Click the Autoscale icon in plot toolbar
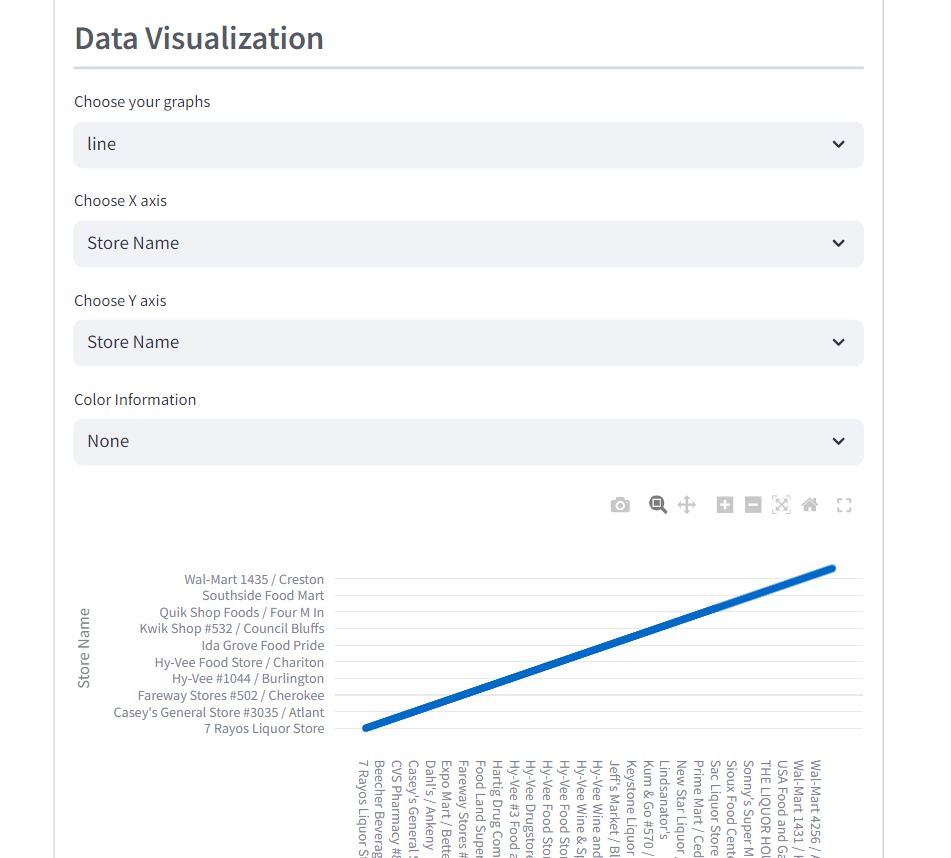Viewport: 951px width, 858px height. [x=781, y=504]
